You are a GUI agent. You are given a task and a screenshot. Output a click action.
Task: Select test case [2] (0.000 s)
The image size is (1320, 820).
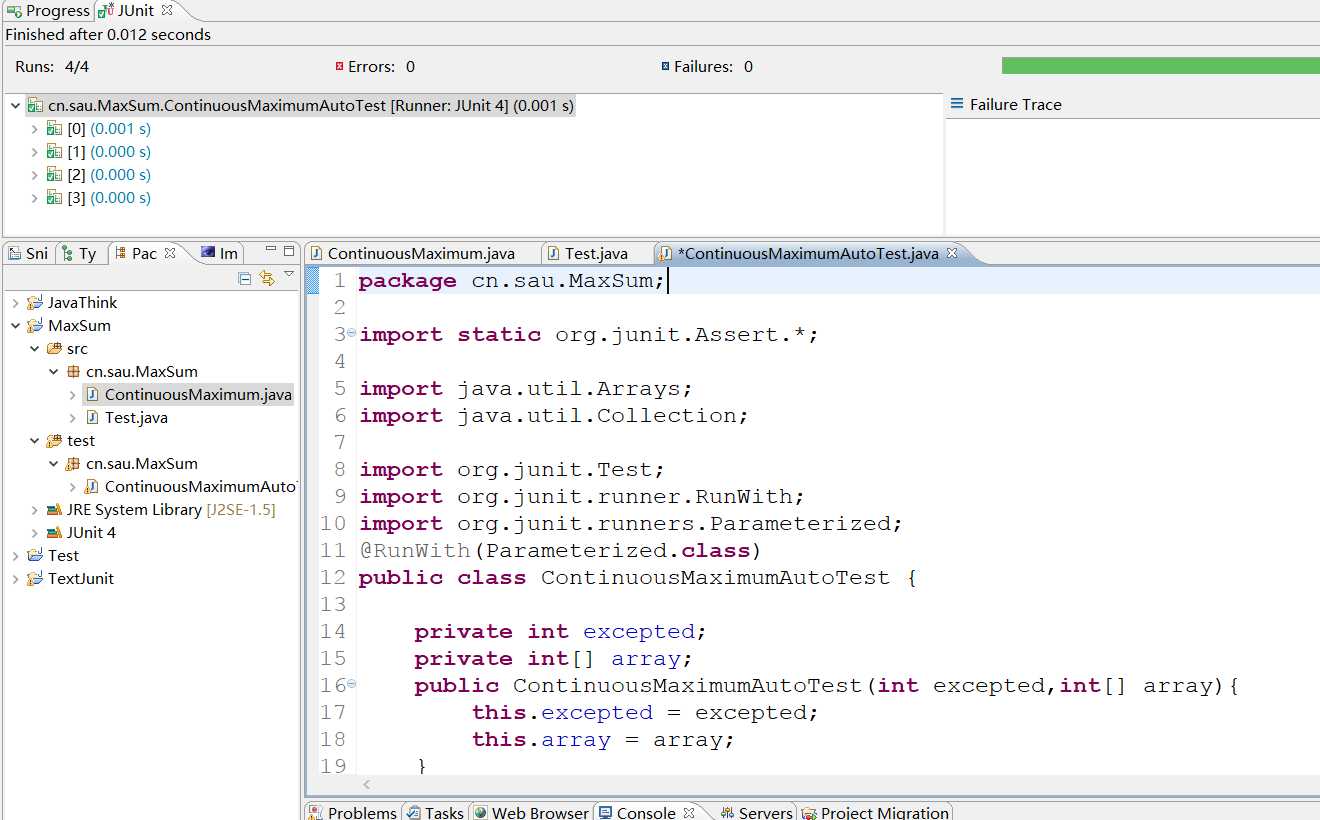(x=99, y=174)
